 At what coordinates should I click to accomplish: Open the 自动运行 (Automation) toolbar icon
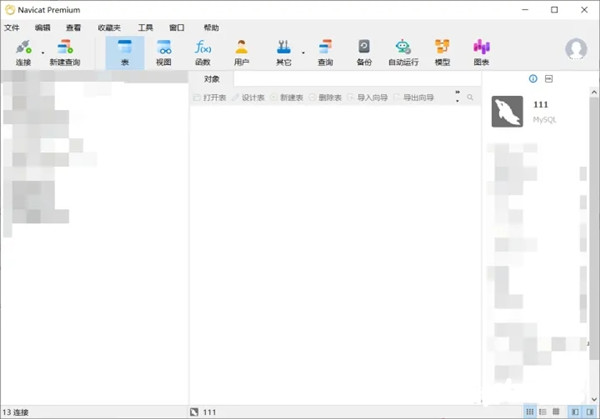pyautogui.click(x=403, y=52)
